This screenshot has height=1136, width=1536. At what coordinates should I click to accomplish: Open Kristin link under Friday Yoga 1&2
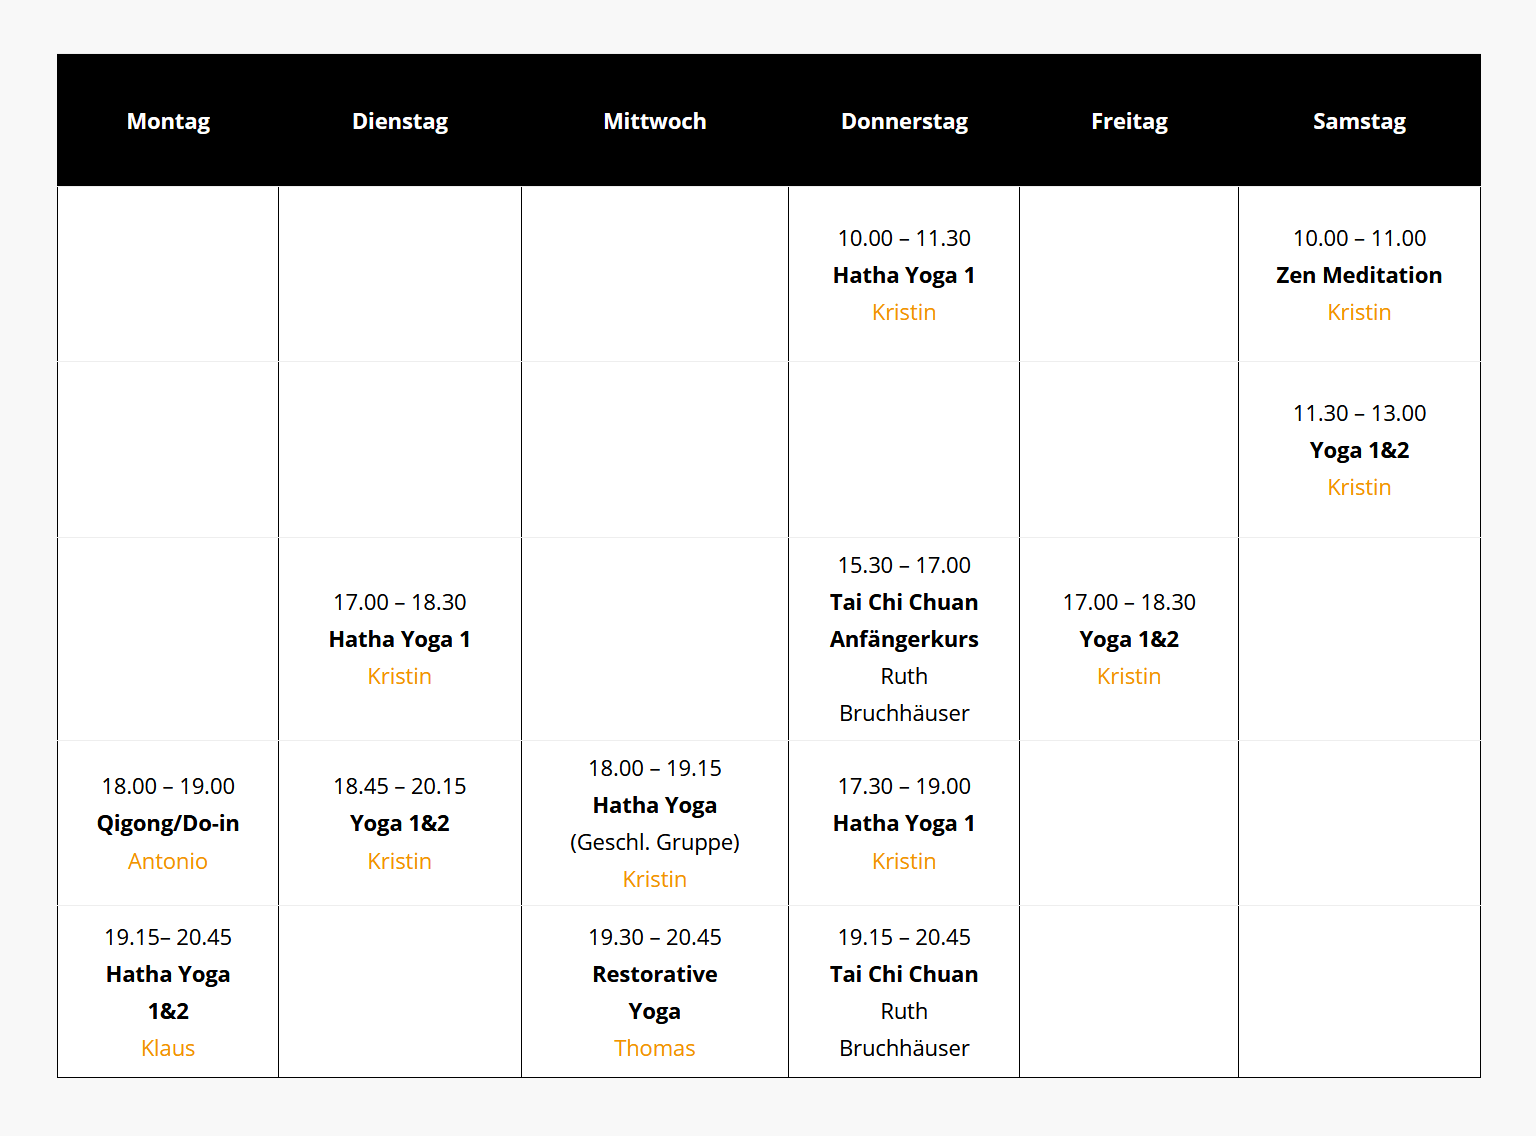(1129, 676)
